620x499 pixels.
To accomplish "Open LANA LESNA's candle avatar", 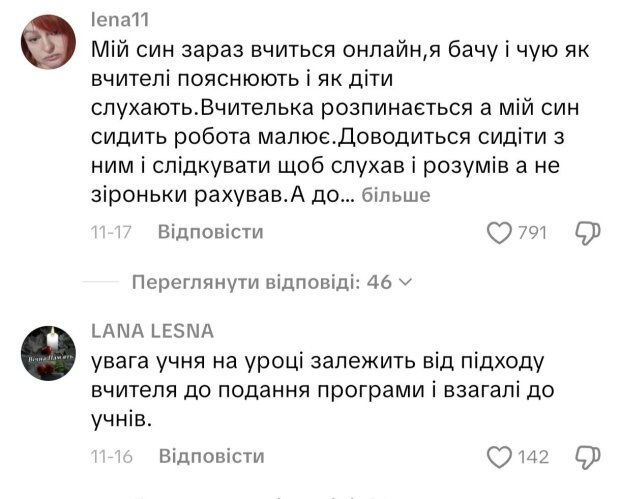I will click(x=46, y=351).
